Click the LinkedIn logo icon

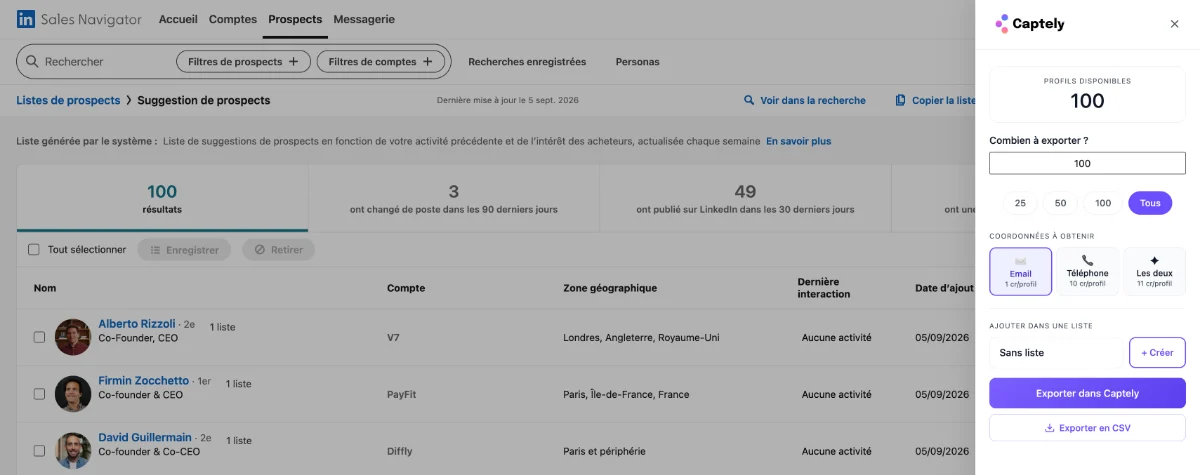pos(26,19)
